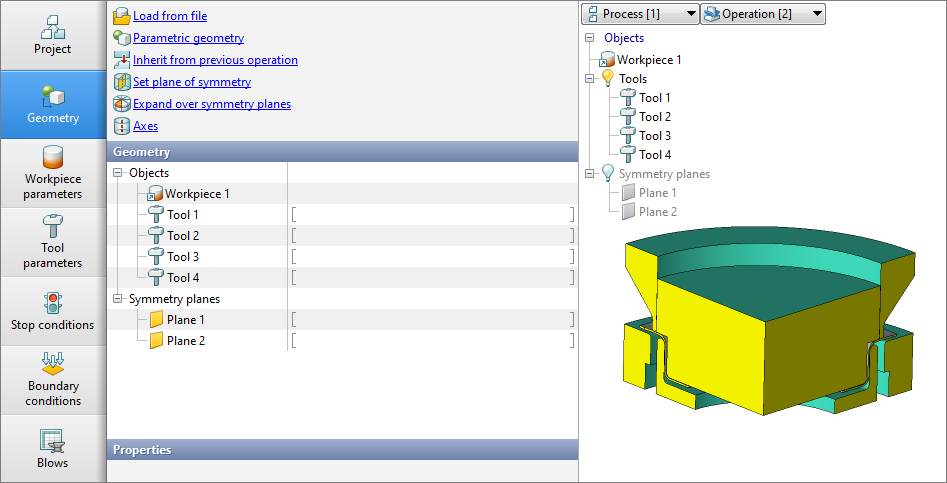
Task: Switch to the Workpiece parameters tab
Action: (x=53, y=172)
